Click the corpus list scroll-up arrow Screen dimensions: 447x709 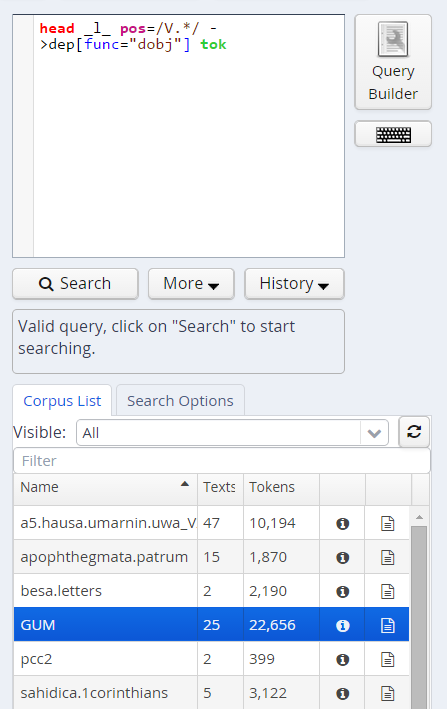(419, 517)
